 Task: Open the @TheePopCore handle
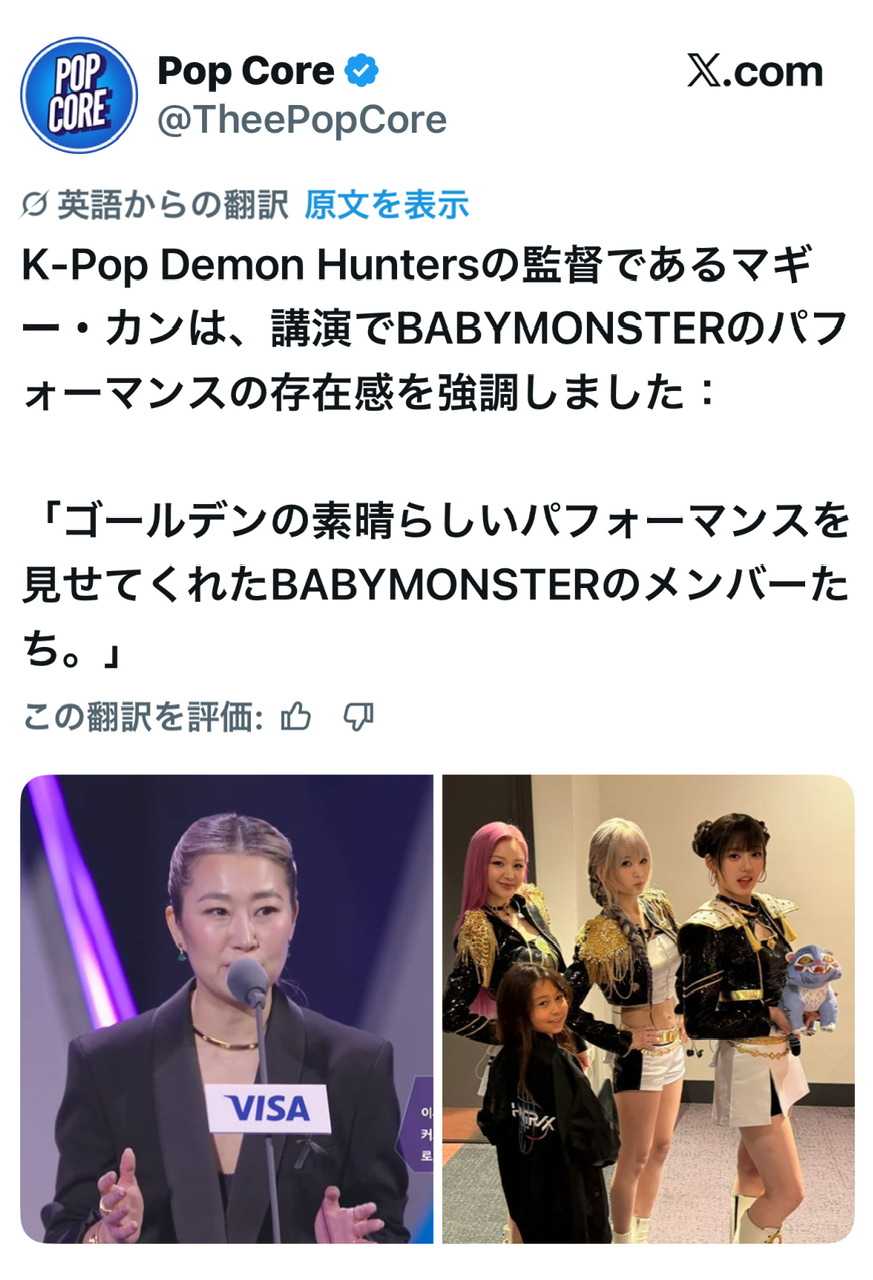click(x=302, y=120)
